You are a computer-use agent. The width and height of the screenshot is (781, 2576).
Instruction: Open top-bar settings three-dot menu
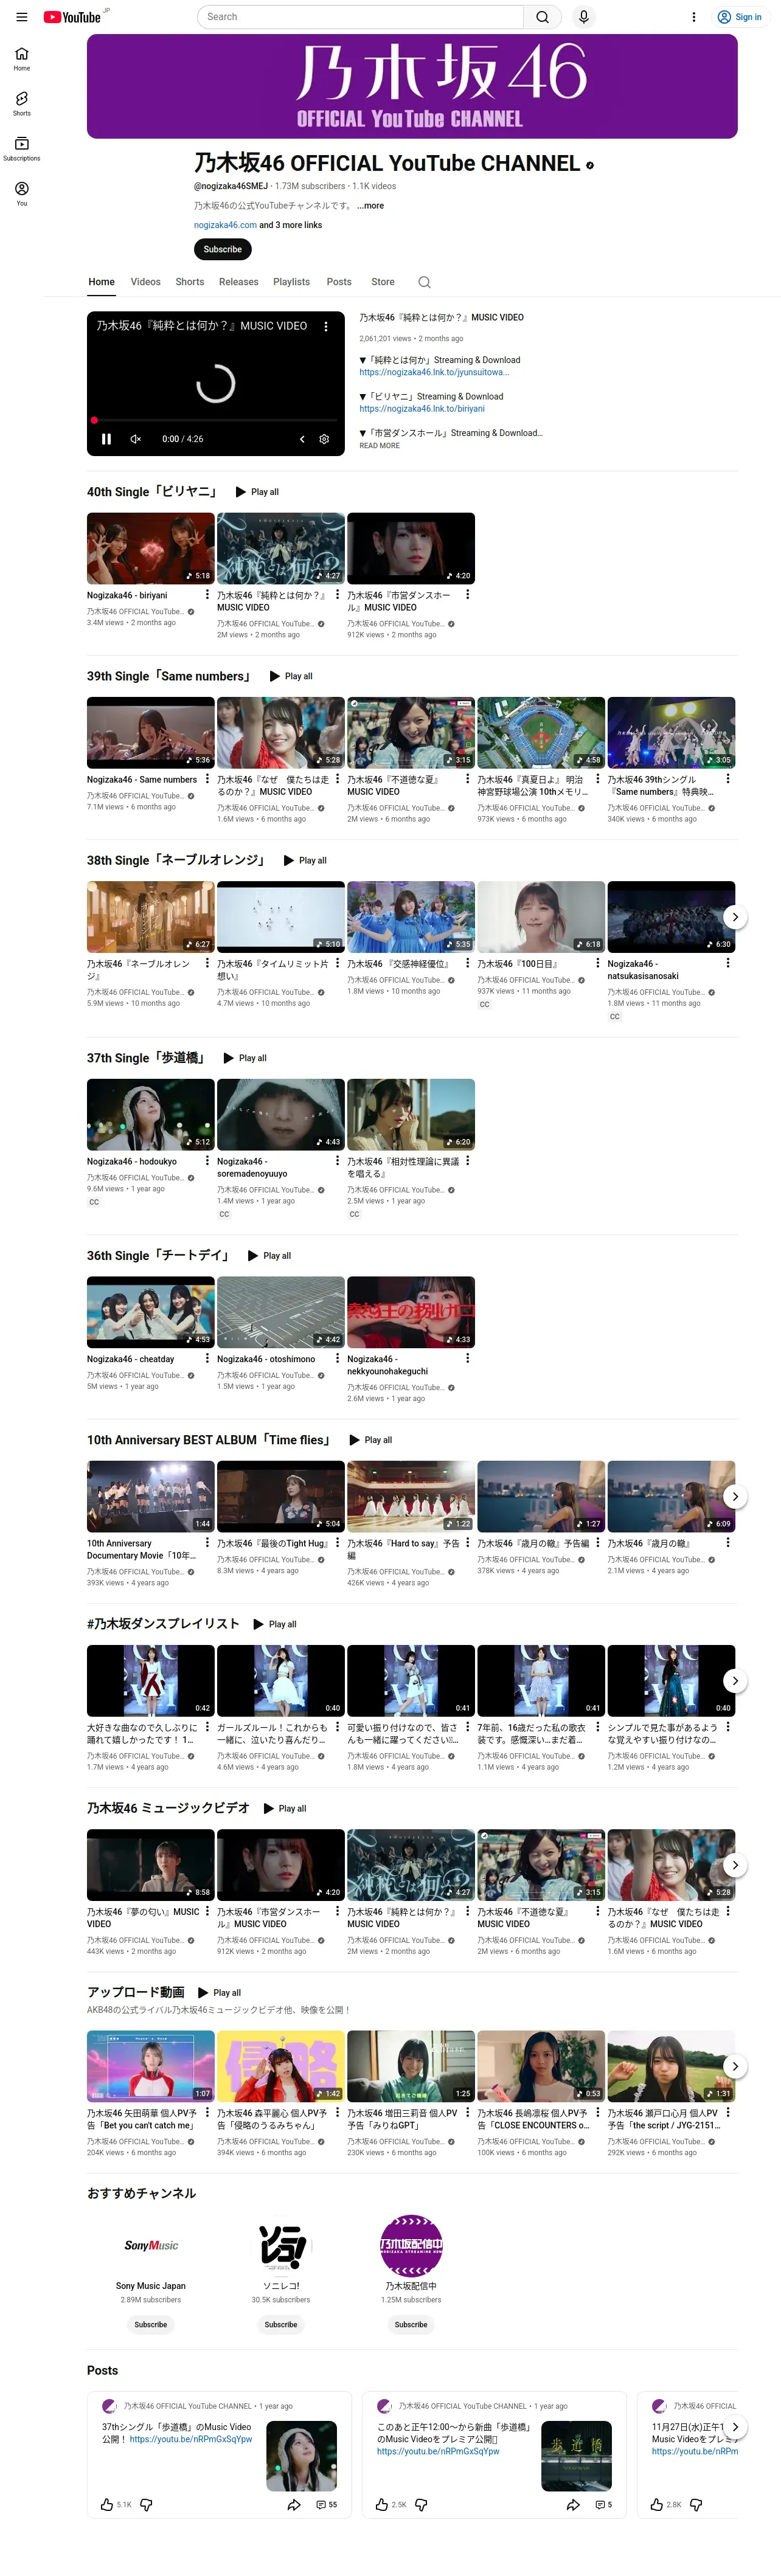pos(694,17)
